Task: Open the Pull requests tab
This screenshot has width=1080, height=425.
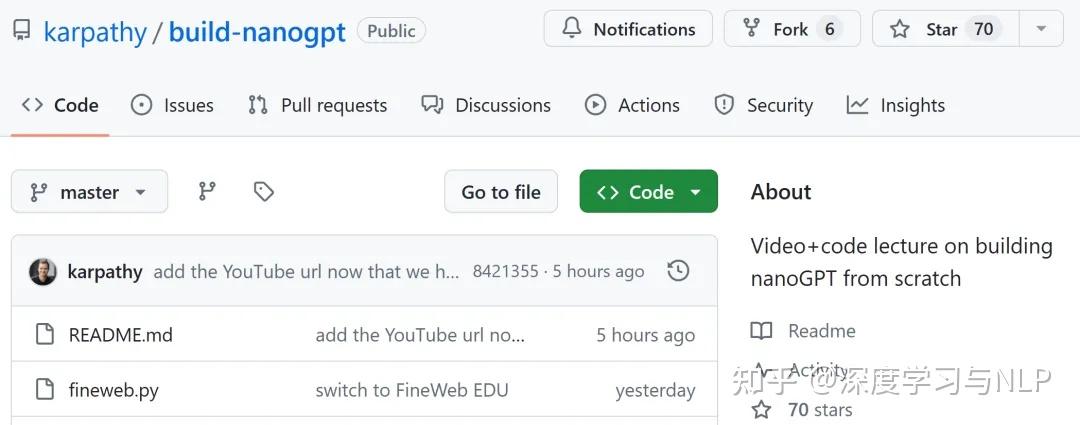Action: coord(317,105)
